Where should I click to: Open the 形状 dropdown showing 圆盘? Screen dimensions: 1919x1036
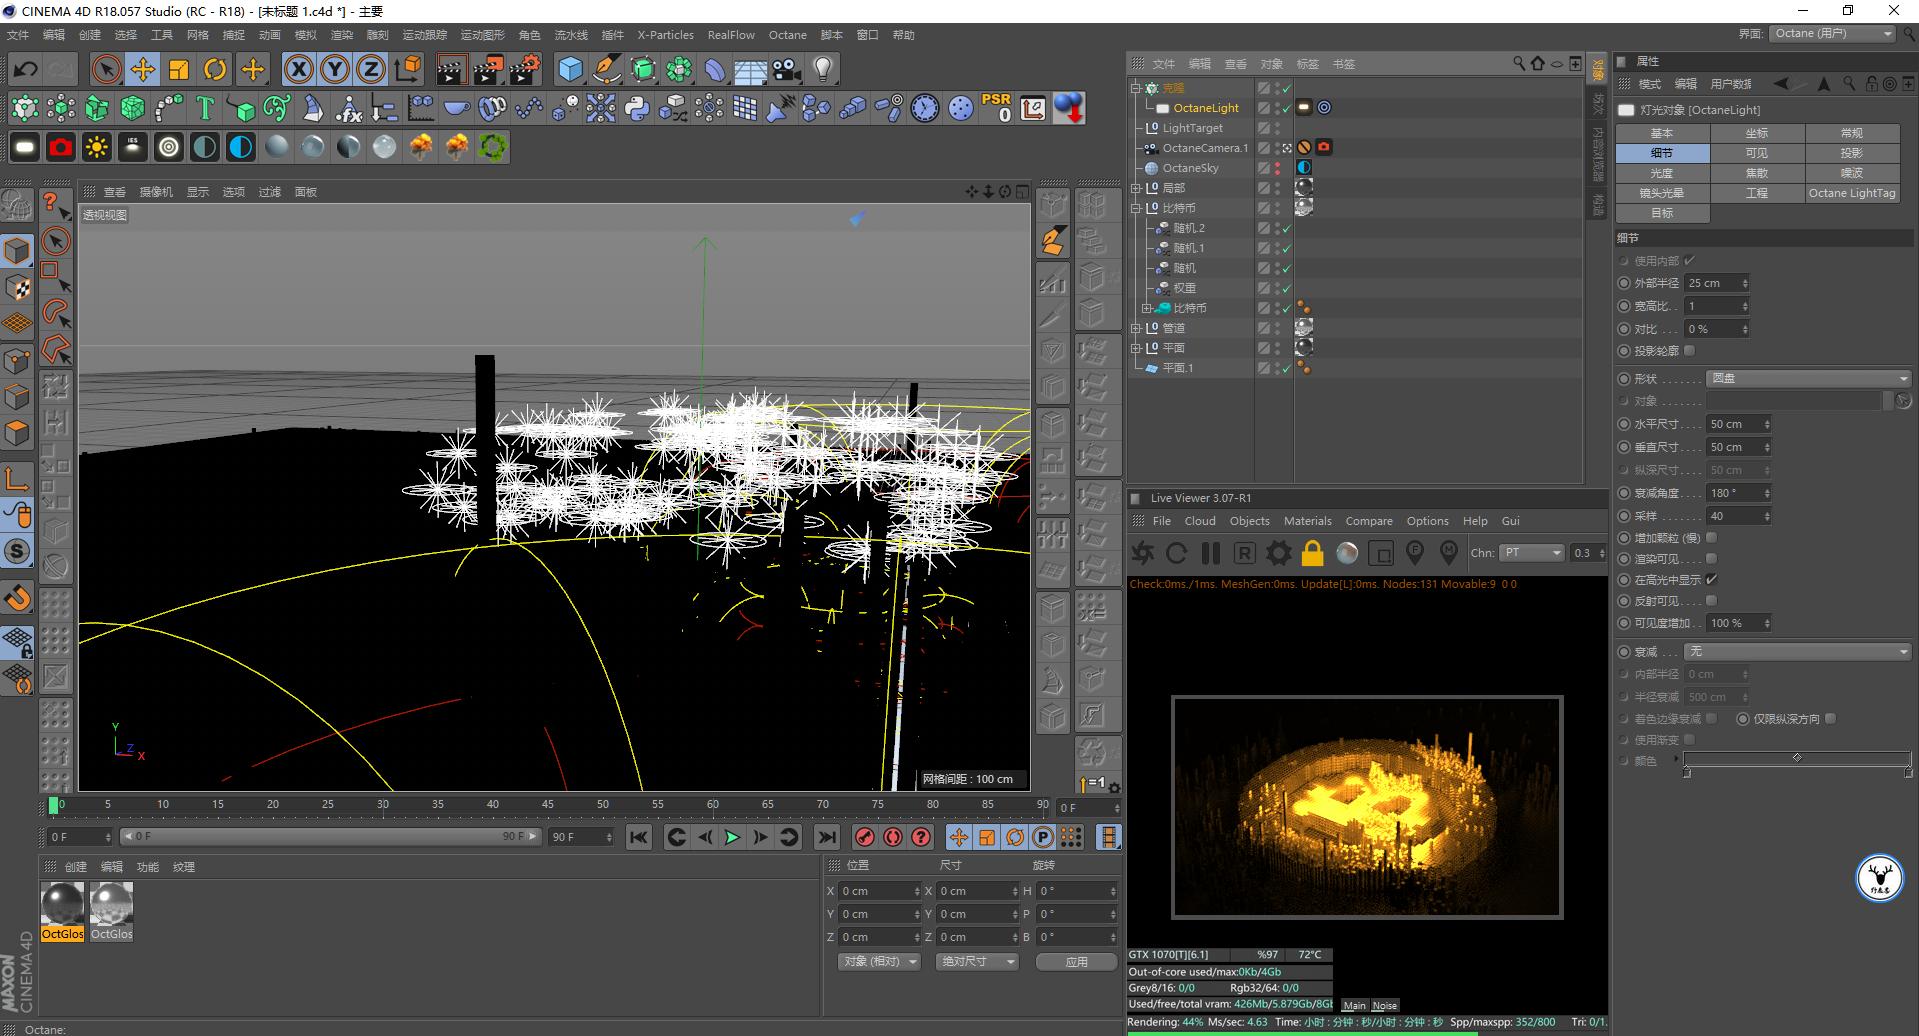pos(1808,379)
